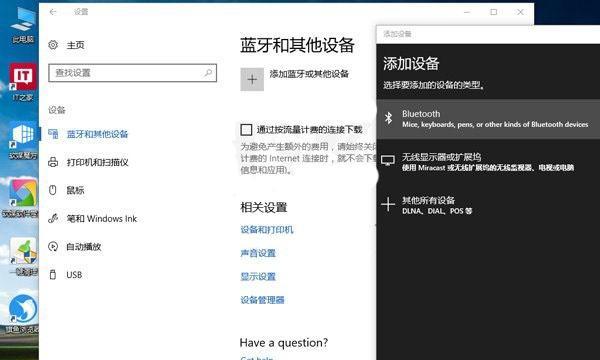
Task: Go to 主页 home page
Action: (x=75, y=45)
